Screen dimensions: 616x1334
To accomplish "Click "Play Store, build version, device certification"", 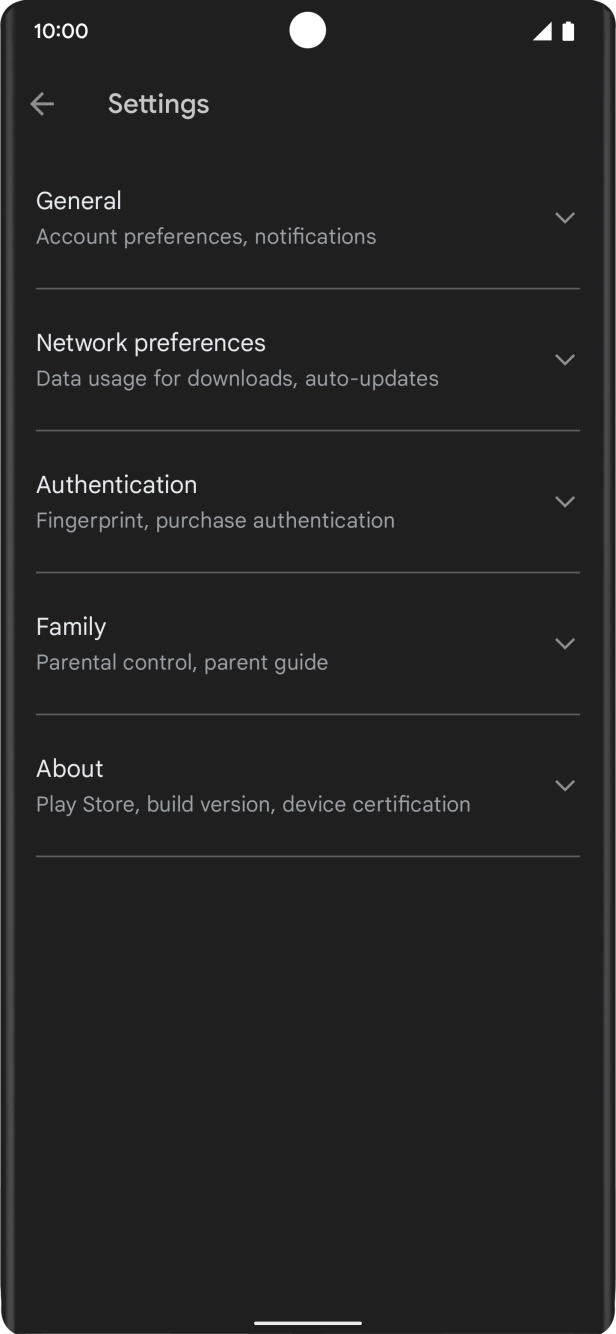I will 253,805.
